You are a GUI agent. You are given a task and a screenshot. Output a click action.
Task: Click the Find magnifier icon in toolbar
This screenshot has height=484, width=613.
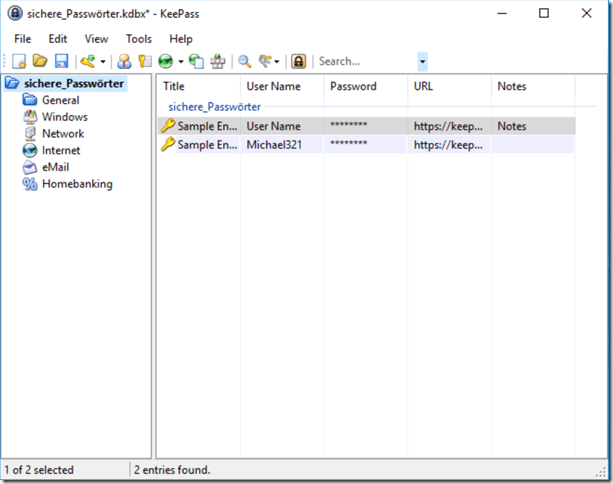[244, 61]
